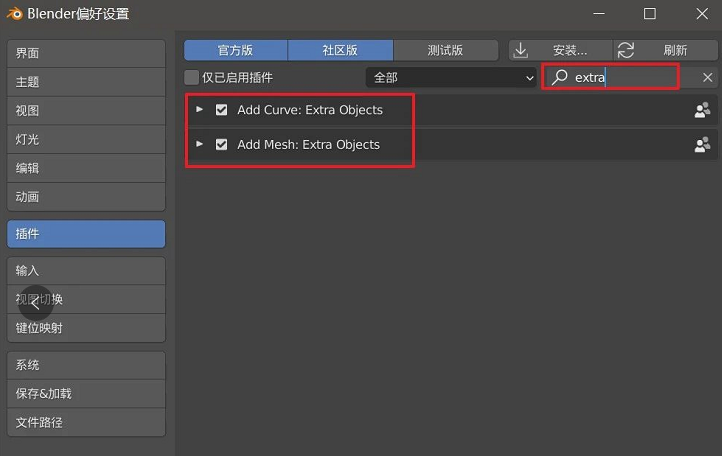Viewport: 722px width, 456px height.
Task: Clear the search with the X icon
Action: (707, 77)
